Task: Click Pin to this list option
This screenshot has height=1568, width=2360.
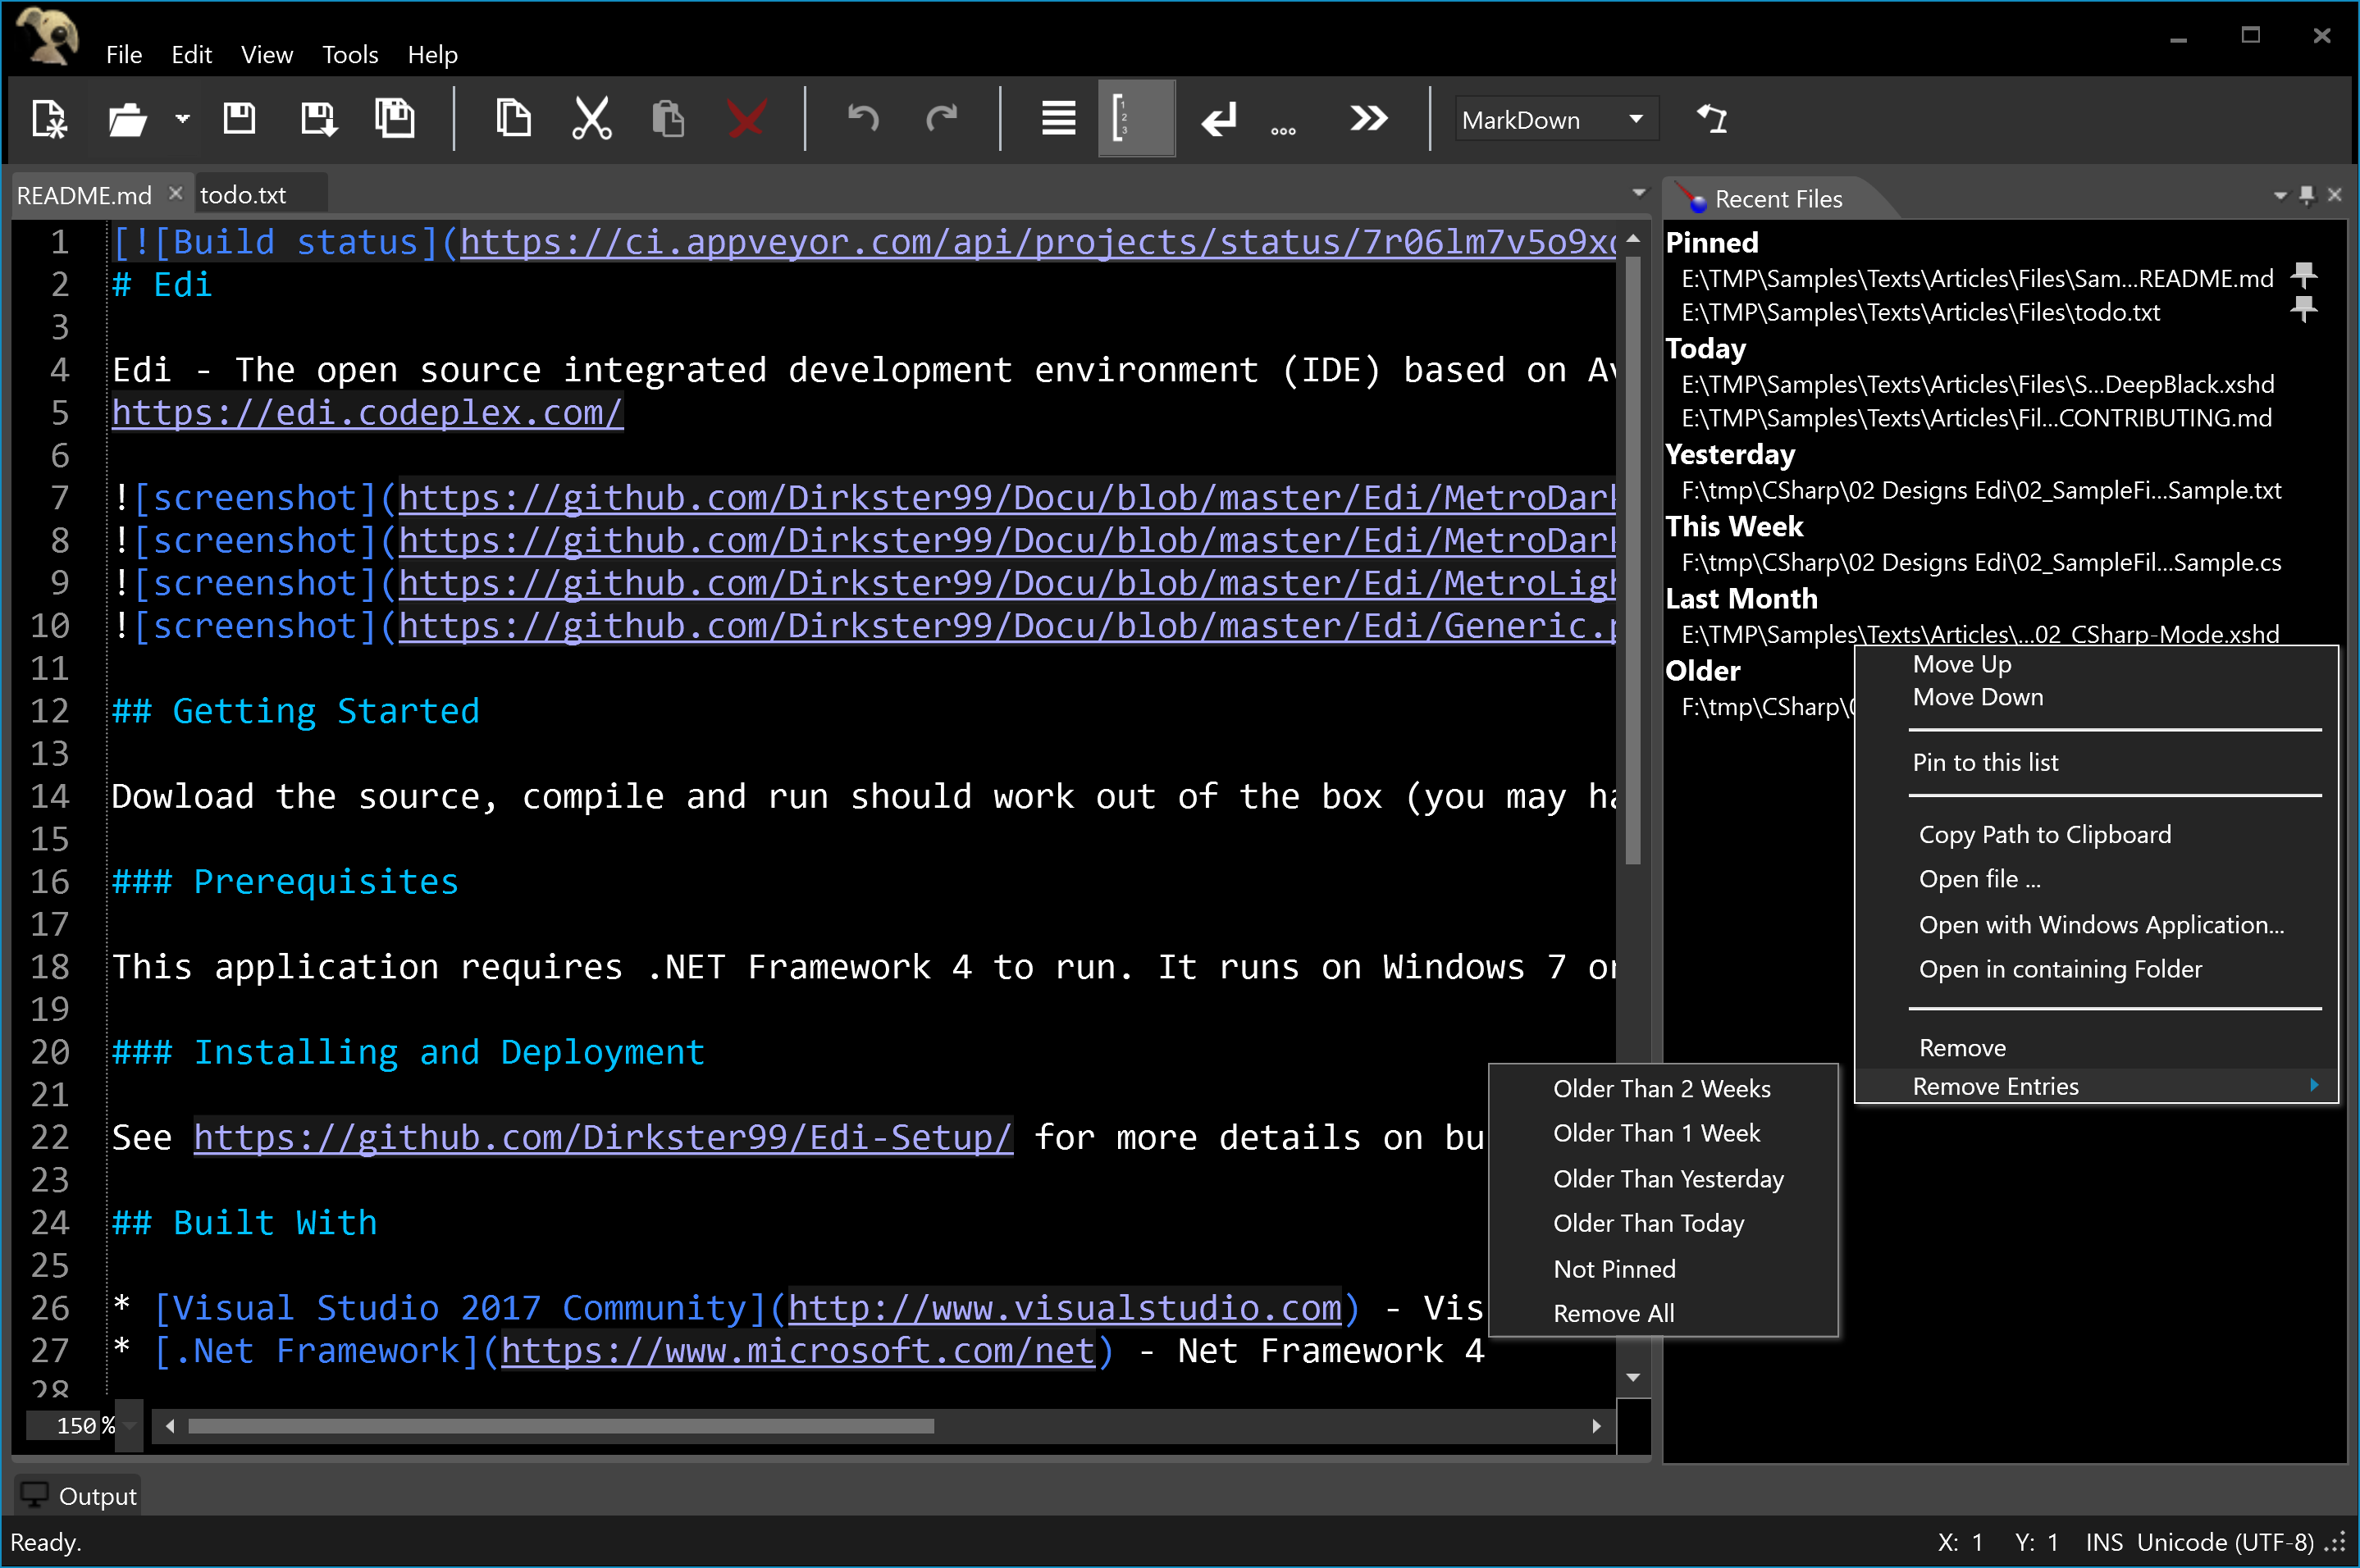Action: pos(1987,761)
